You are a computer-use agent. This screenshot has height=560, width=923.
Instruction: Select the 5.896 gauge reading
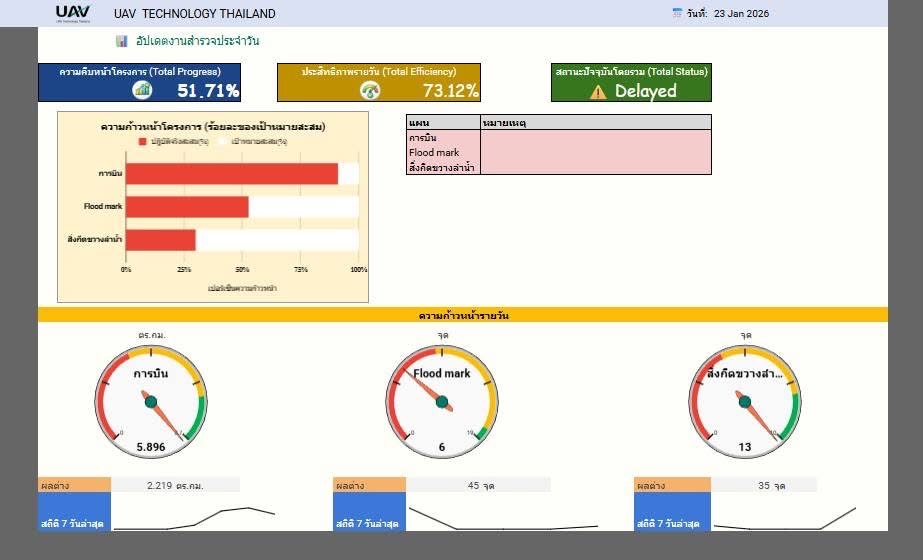151,447
